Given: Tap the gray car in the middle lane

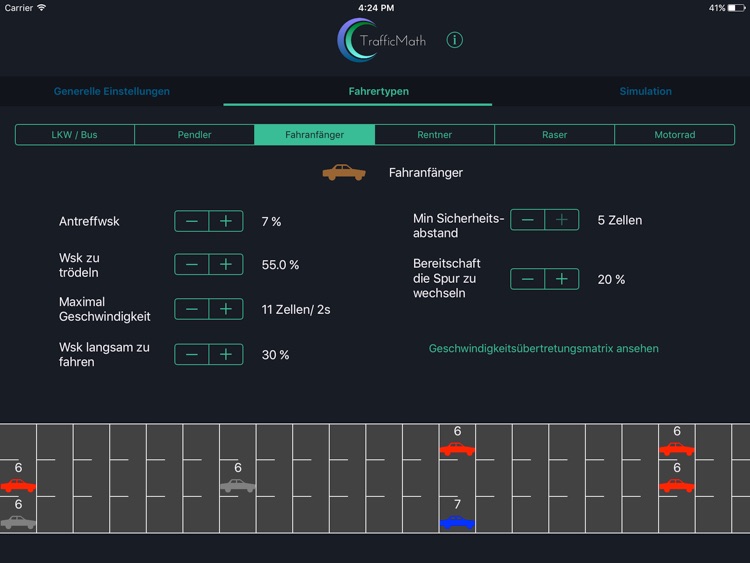Looking at the screenshot, I should [x=238, y=485].
